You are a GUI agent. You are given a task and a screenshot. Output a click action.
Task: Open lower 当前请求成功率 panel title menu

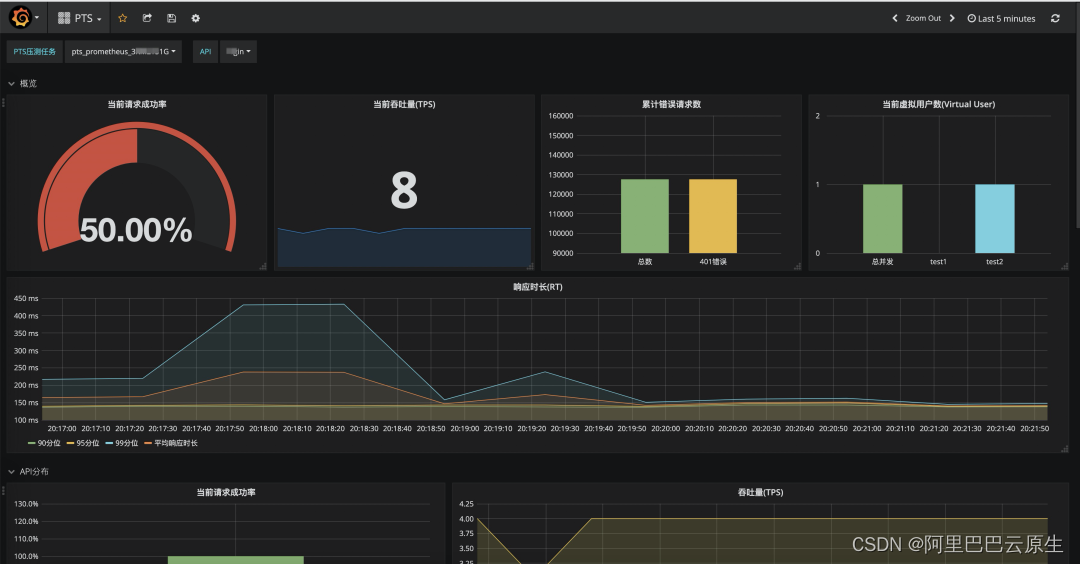pos(226,492)
